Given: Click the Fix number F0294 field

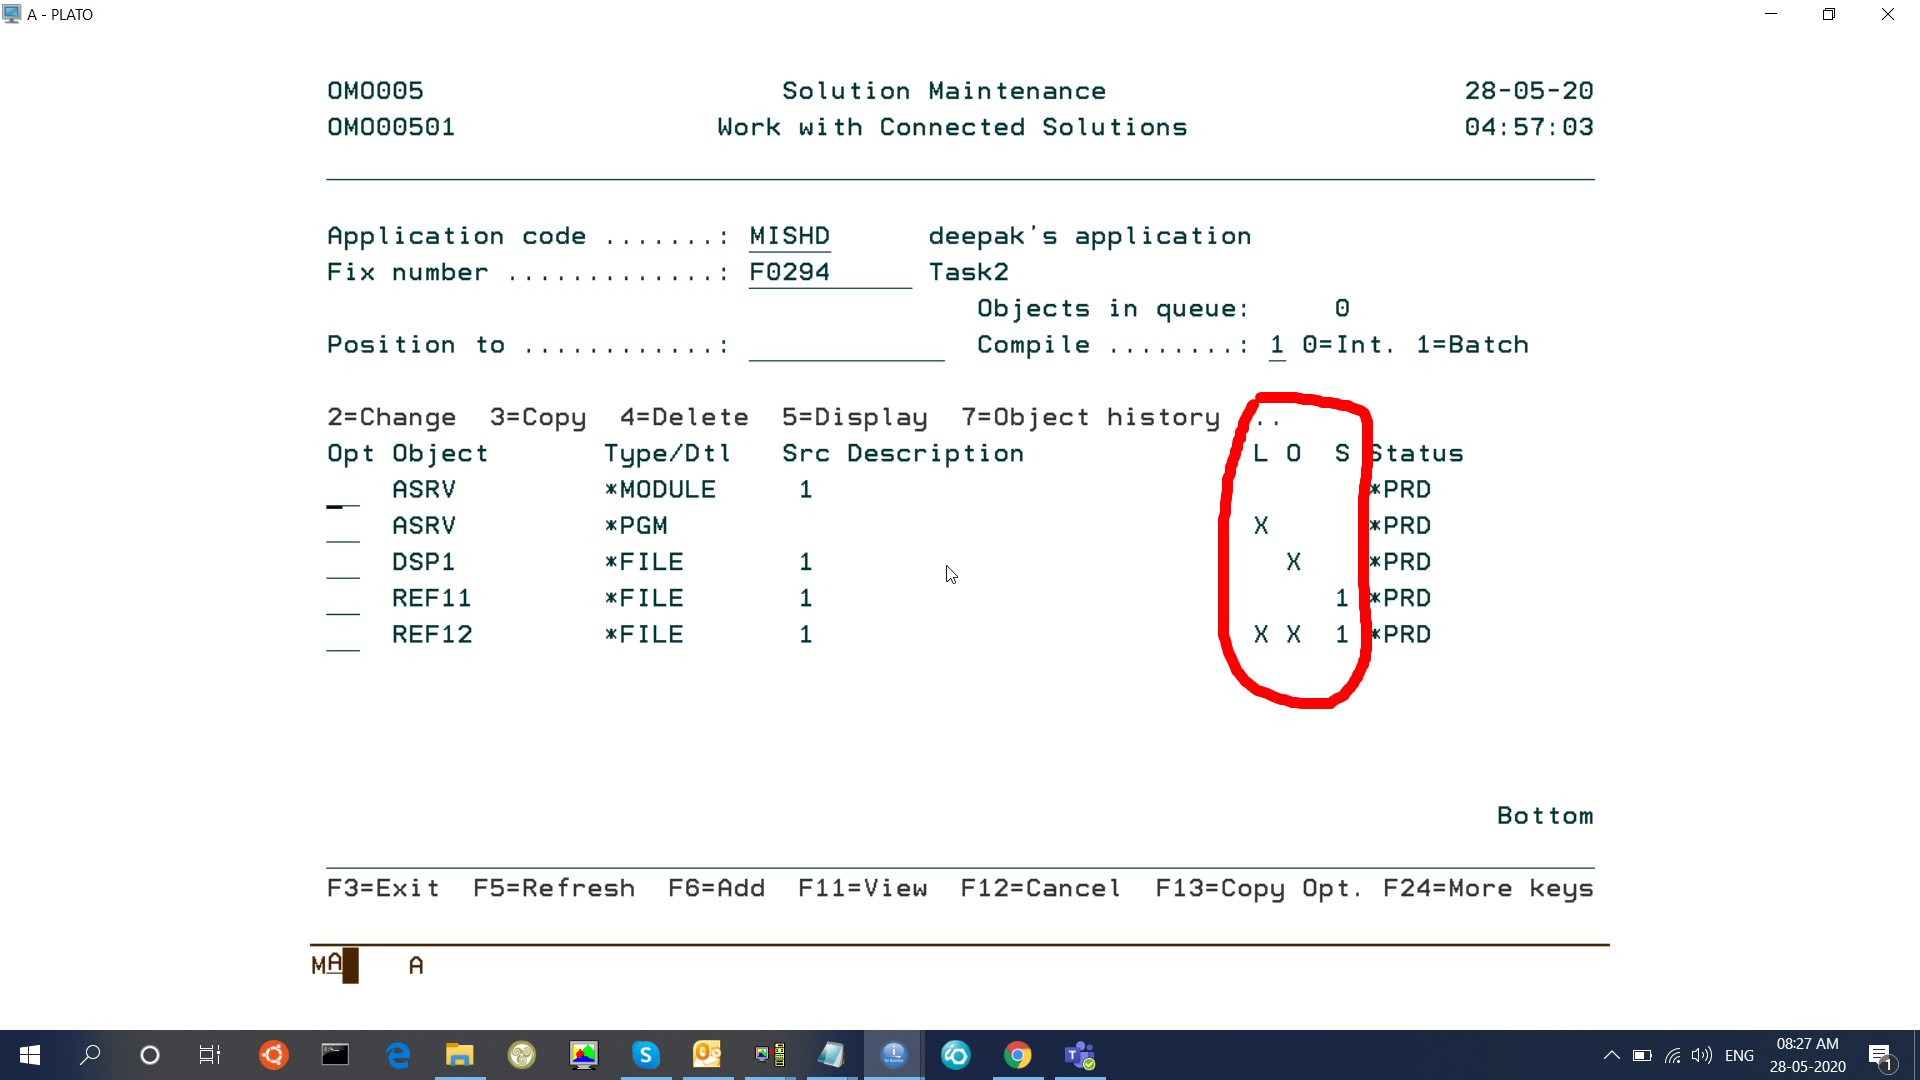Looking at the screenshot, I should 829,273.
